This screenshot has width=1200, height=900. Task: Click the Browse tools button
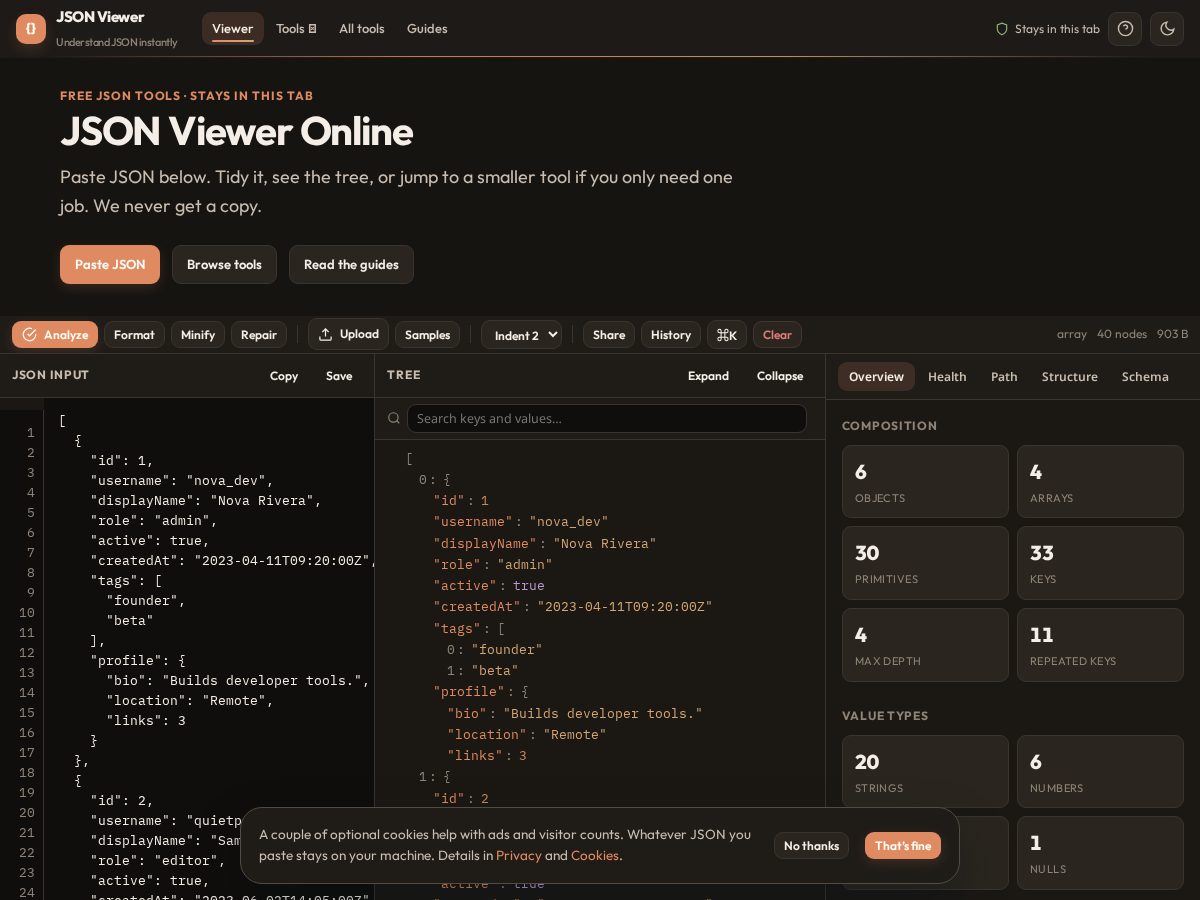(224, 264)
